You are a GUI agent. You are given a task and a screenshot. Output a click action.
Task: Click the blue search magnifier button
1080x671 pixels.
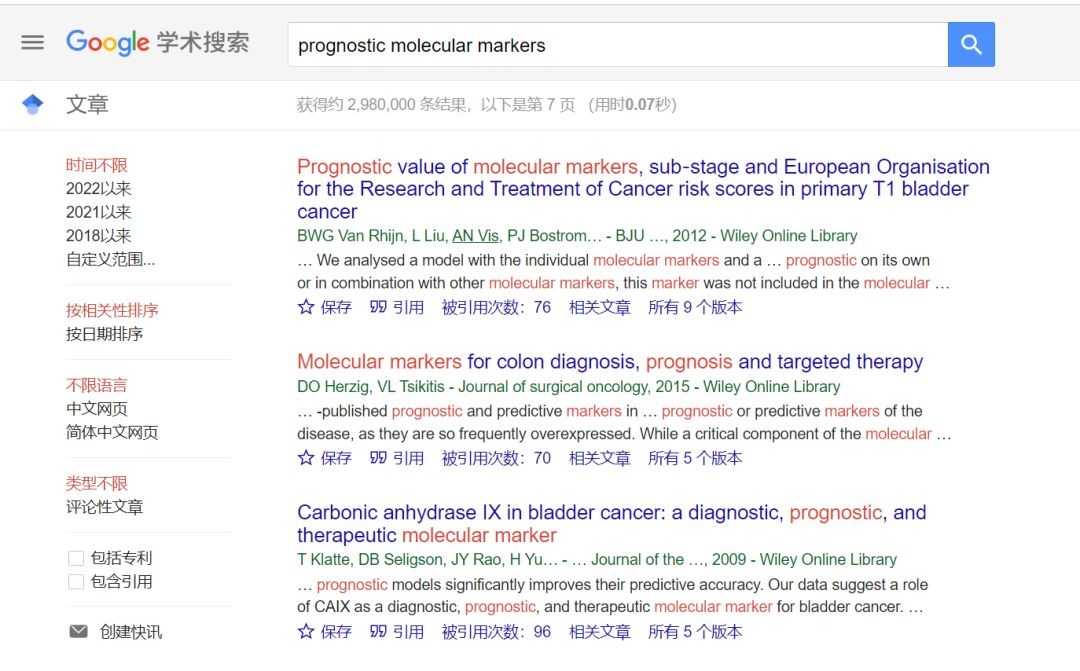click(x=970, y=45)
